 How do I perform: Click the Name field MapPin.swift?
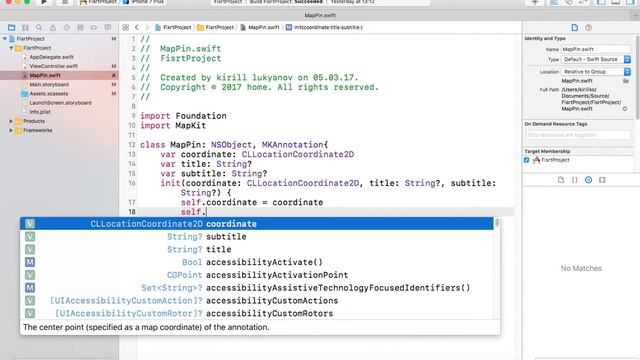click(x=596, y=49)
